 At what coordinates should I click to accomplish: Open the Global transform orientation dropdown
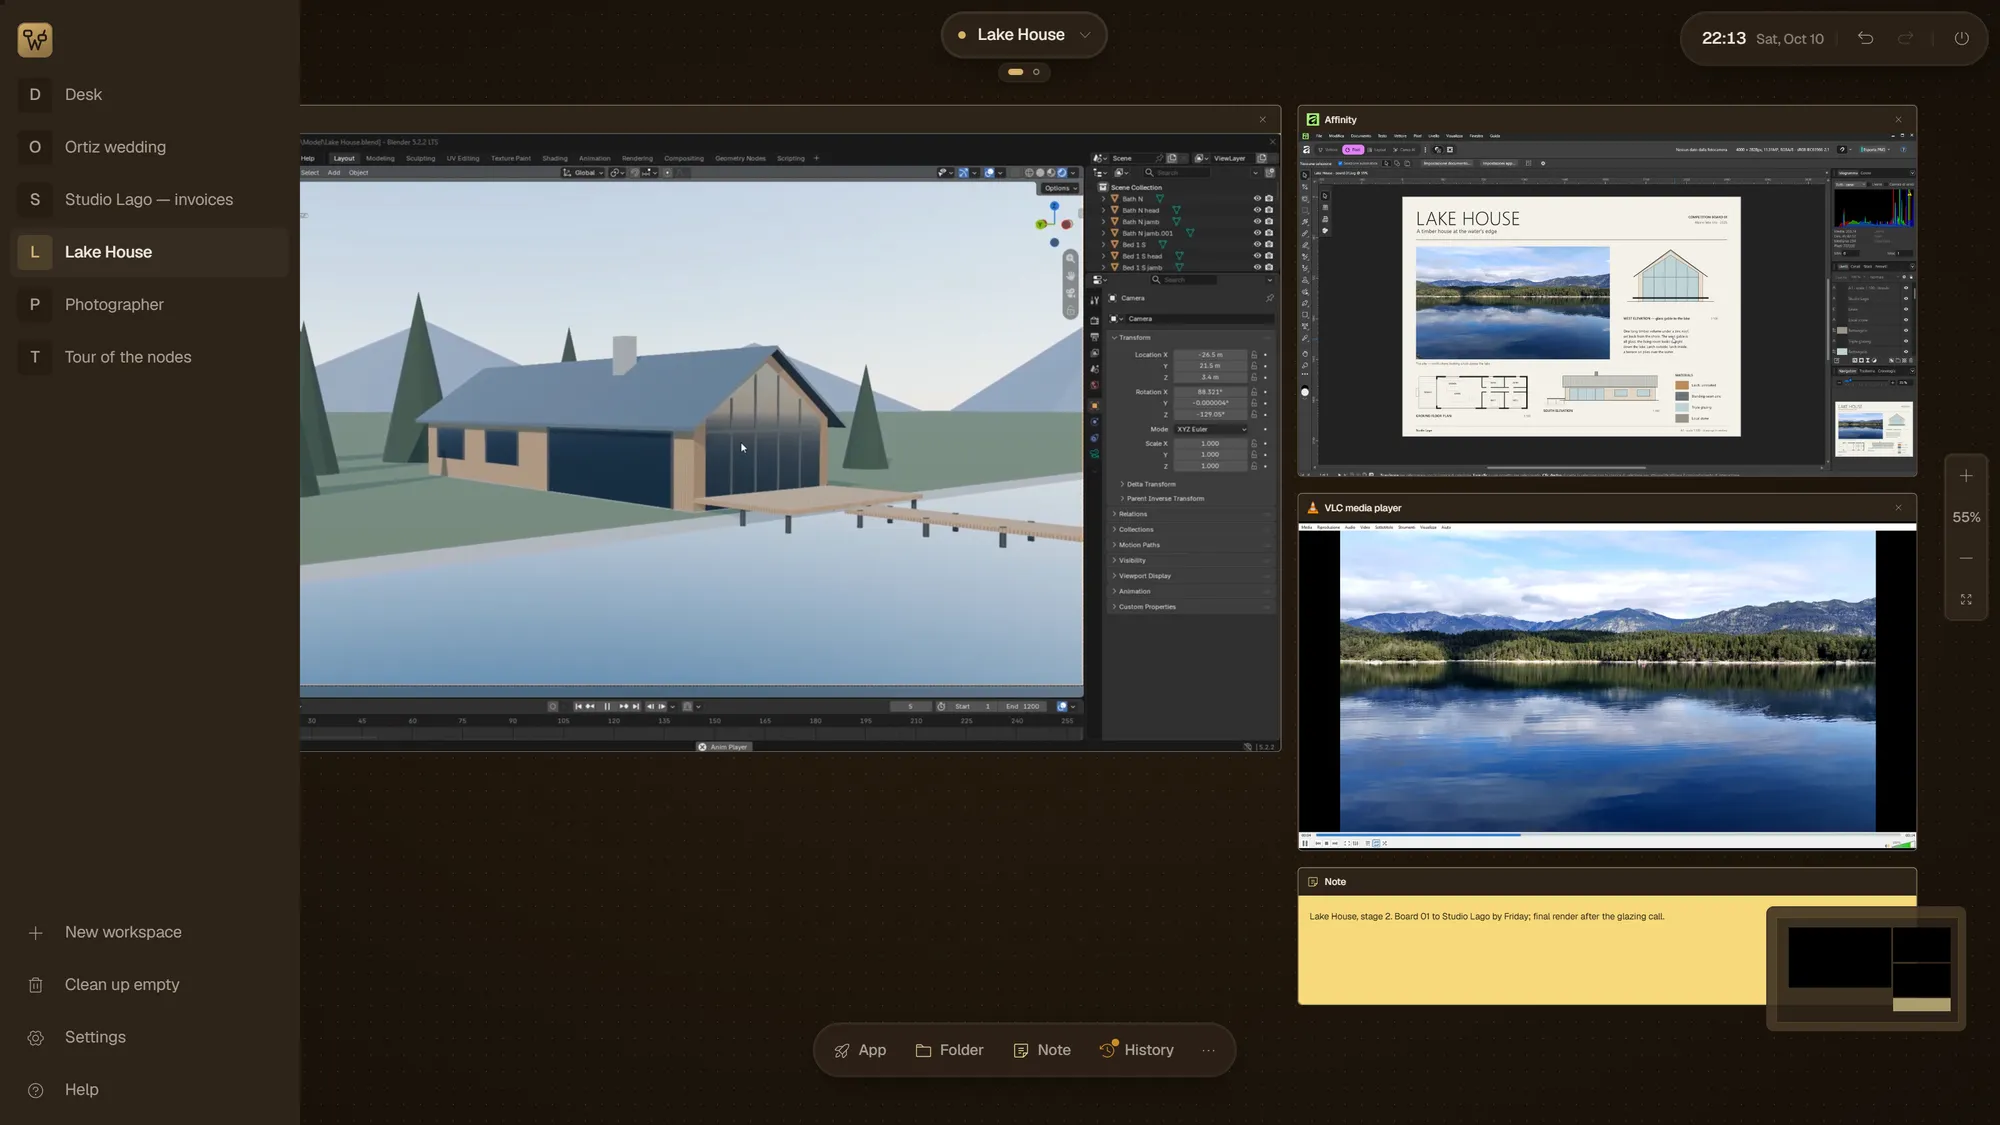(583, 172)
